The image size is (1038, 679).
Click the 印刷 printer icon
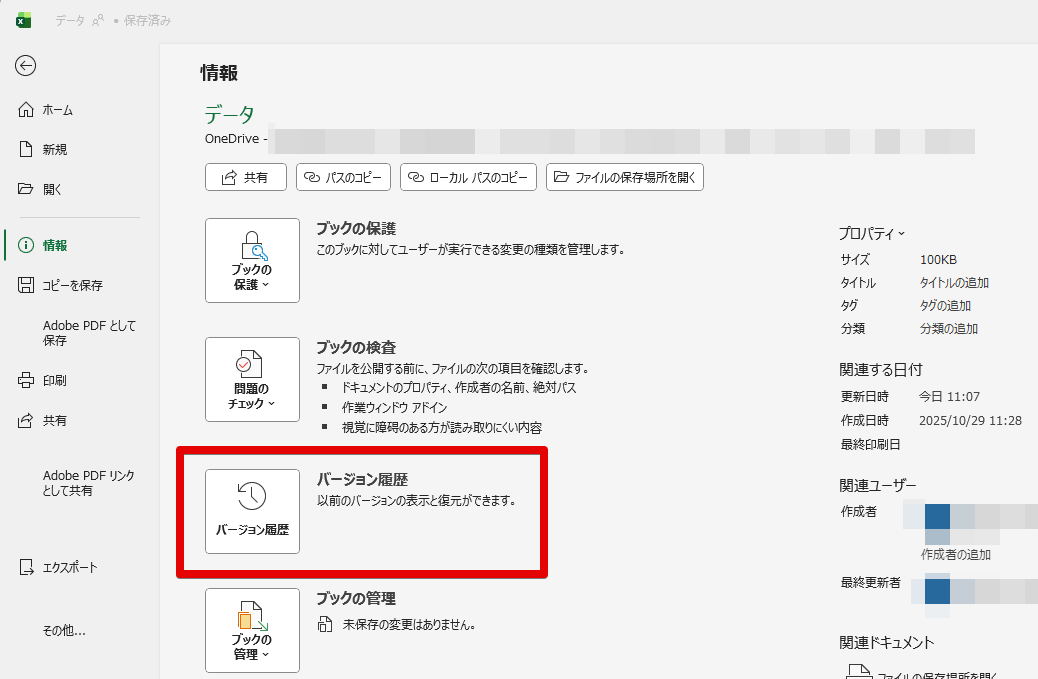tap(27, 381)
